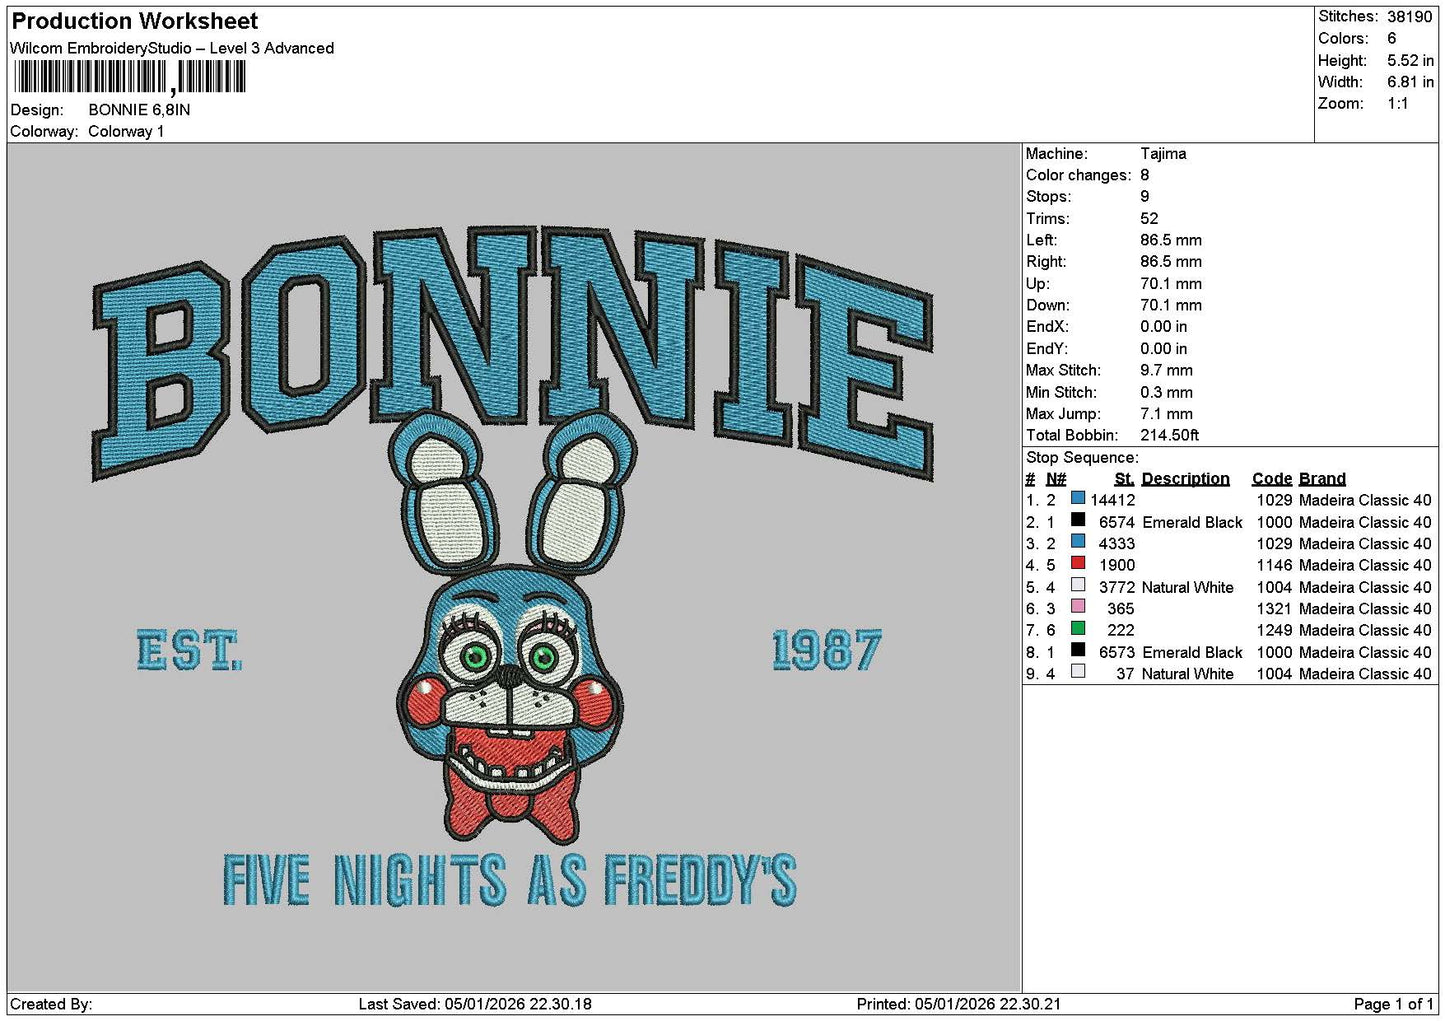
Task: Click the 'Production Worksheet' heading
Action: click(135, 21)
